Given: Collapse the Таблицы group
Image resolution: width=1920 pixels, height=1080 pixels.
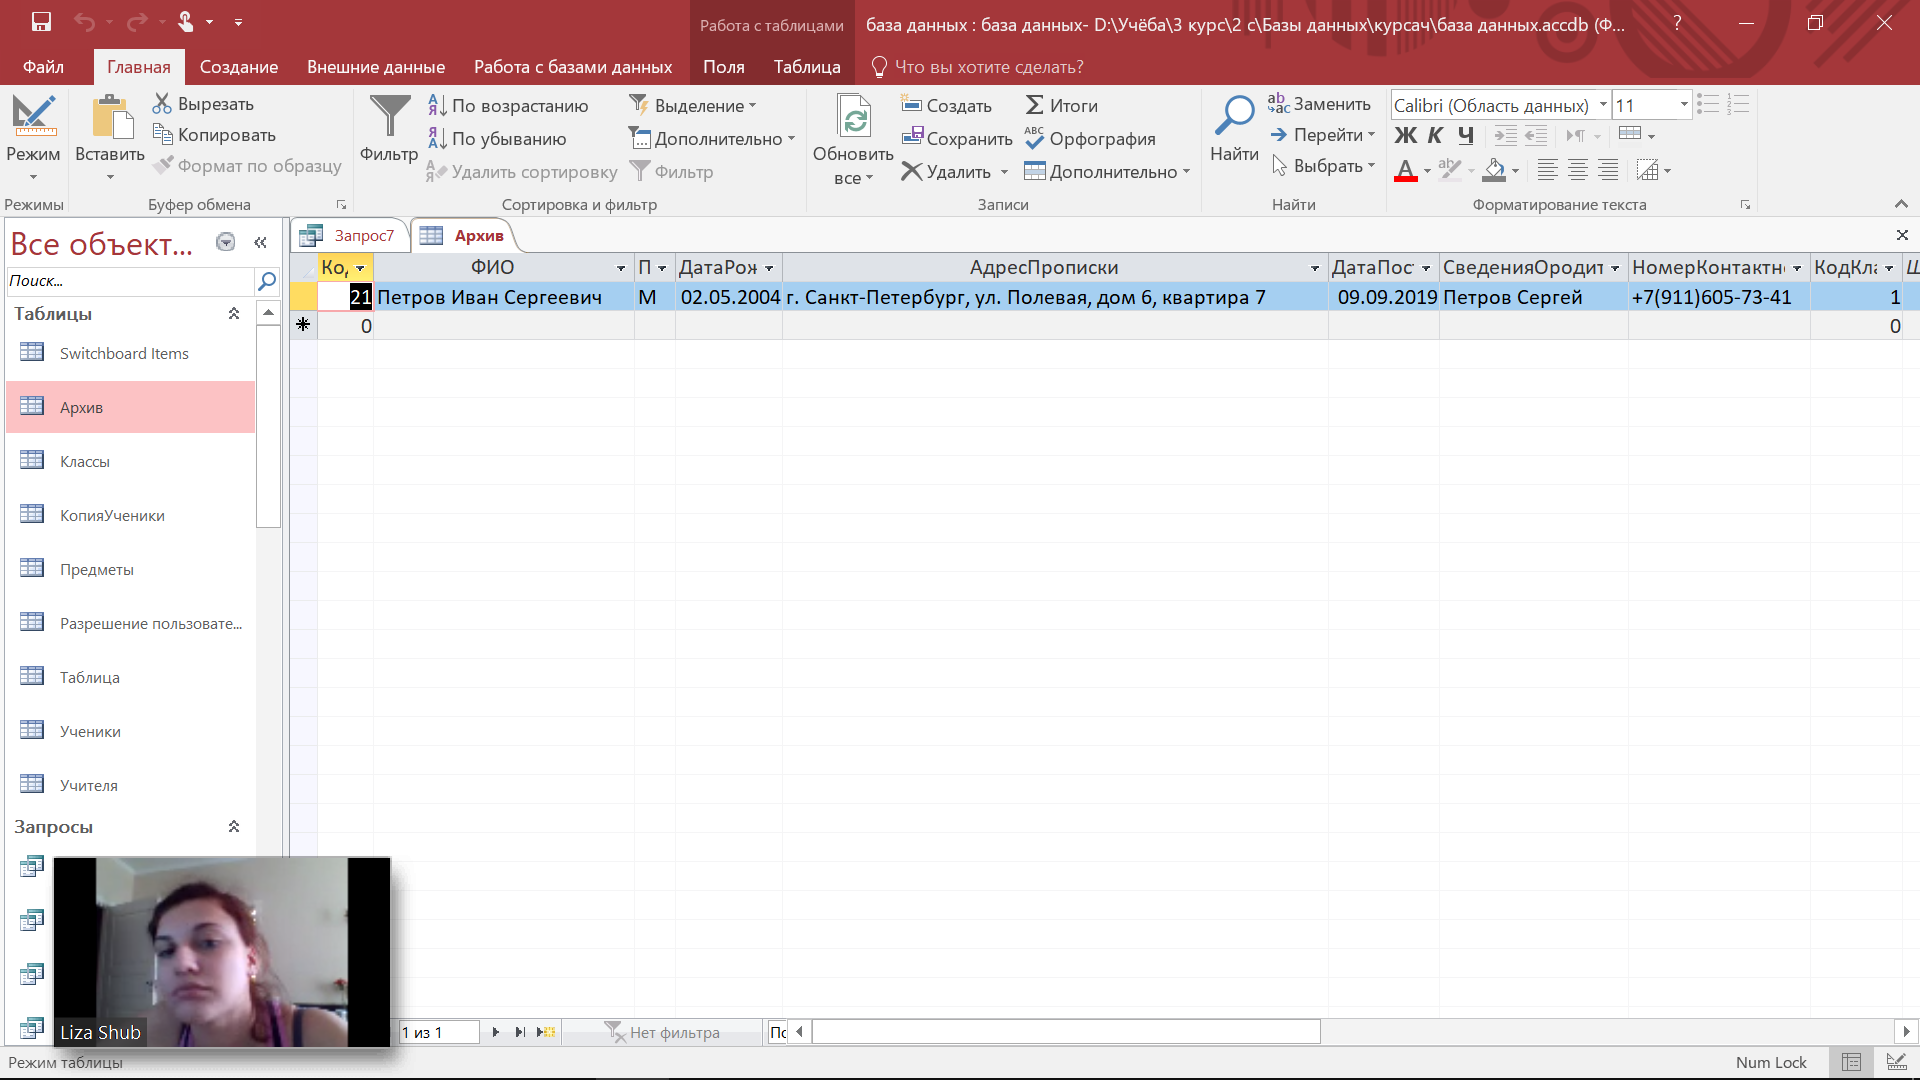Looking at the screenshot, I should [234, 314].
